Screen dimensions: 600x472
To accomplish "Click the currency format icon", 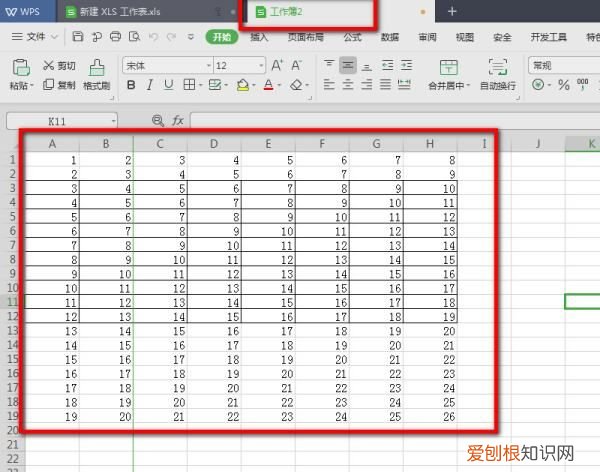I will 538,85.
